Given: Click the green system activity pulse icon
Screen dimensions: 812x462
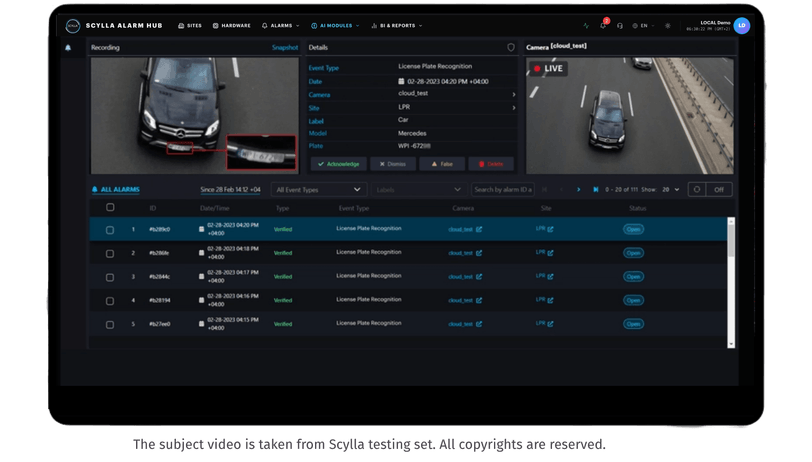Looking at the screenshot, I should [x=586, y=25].
